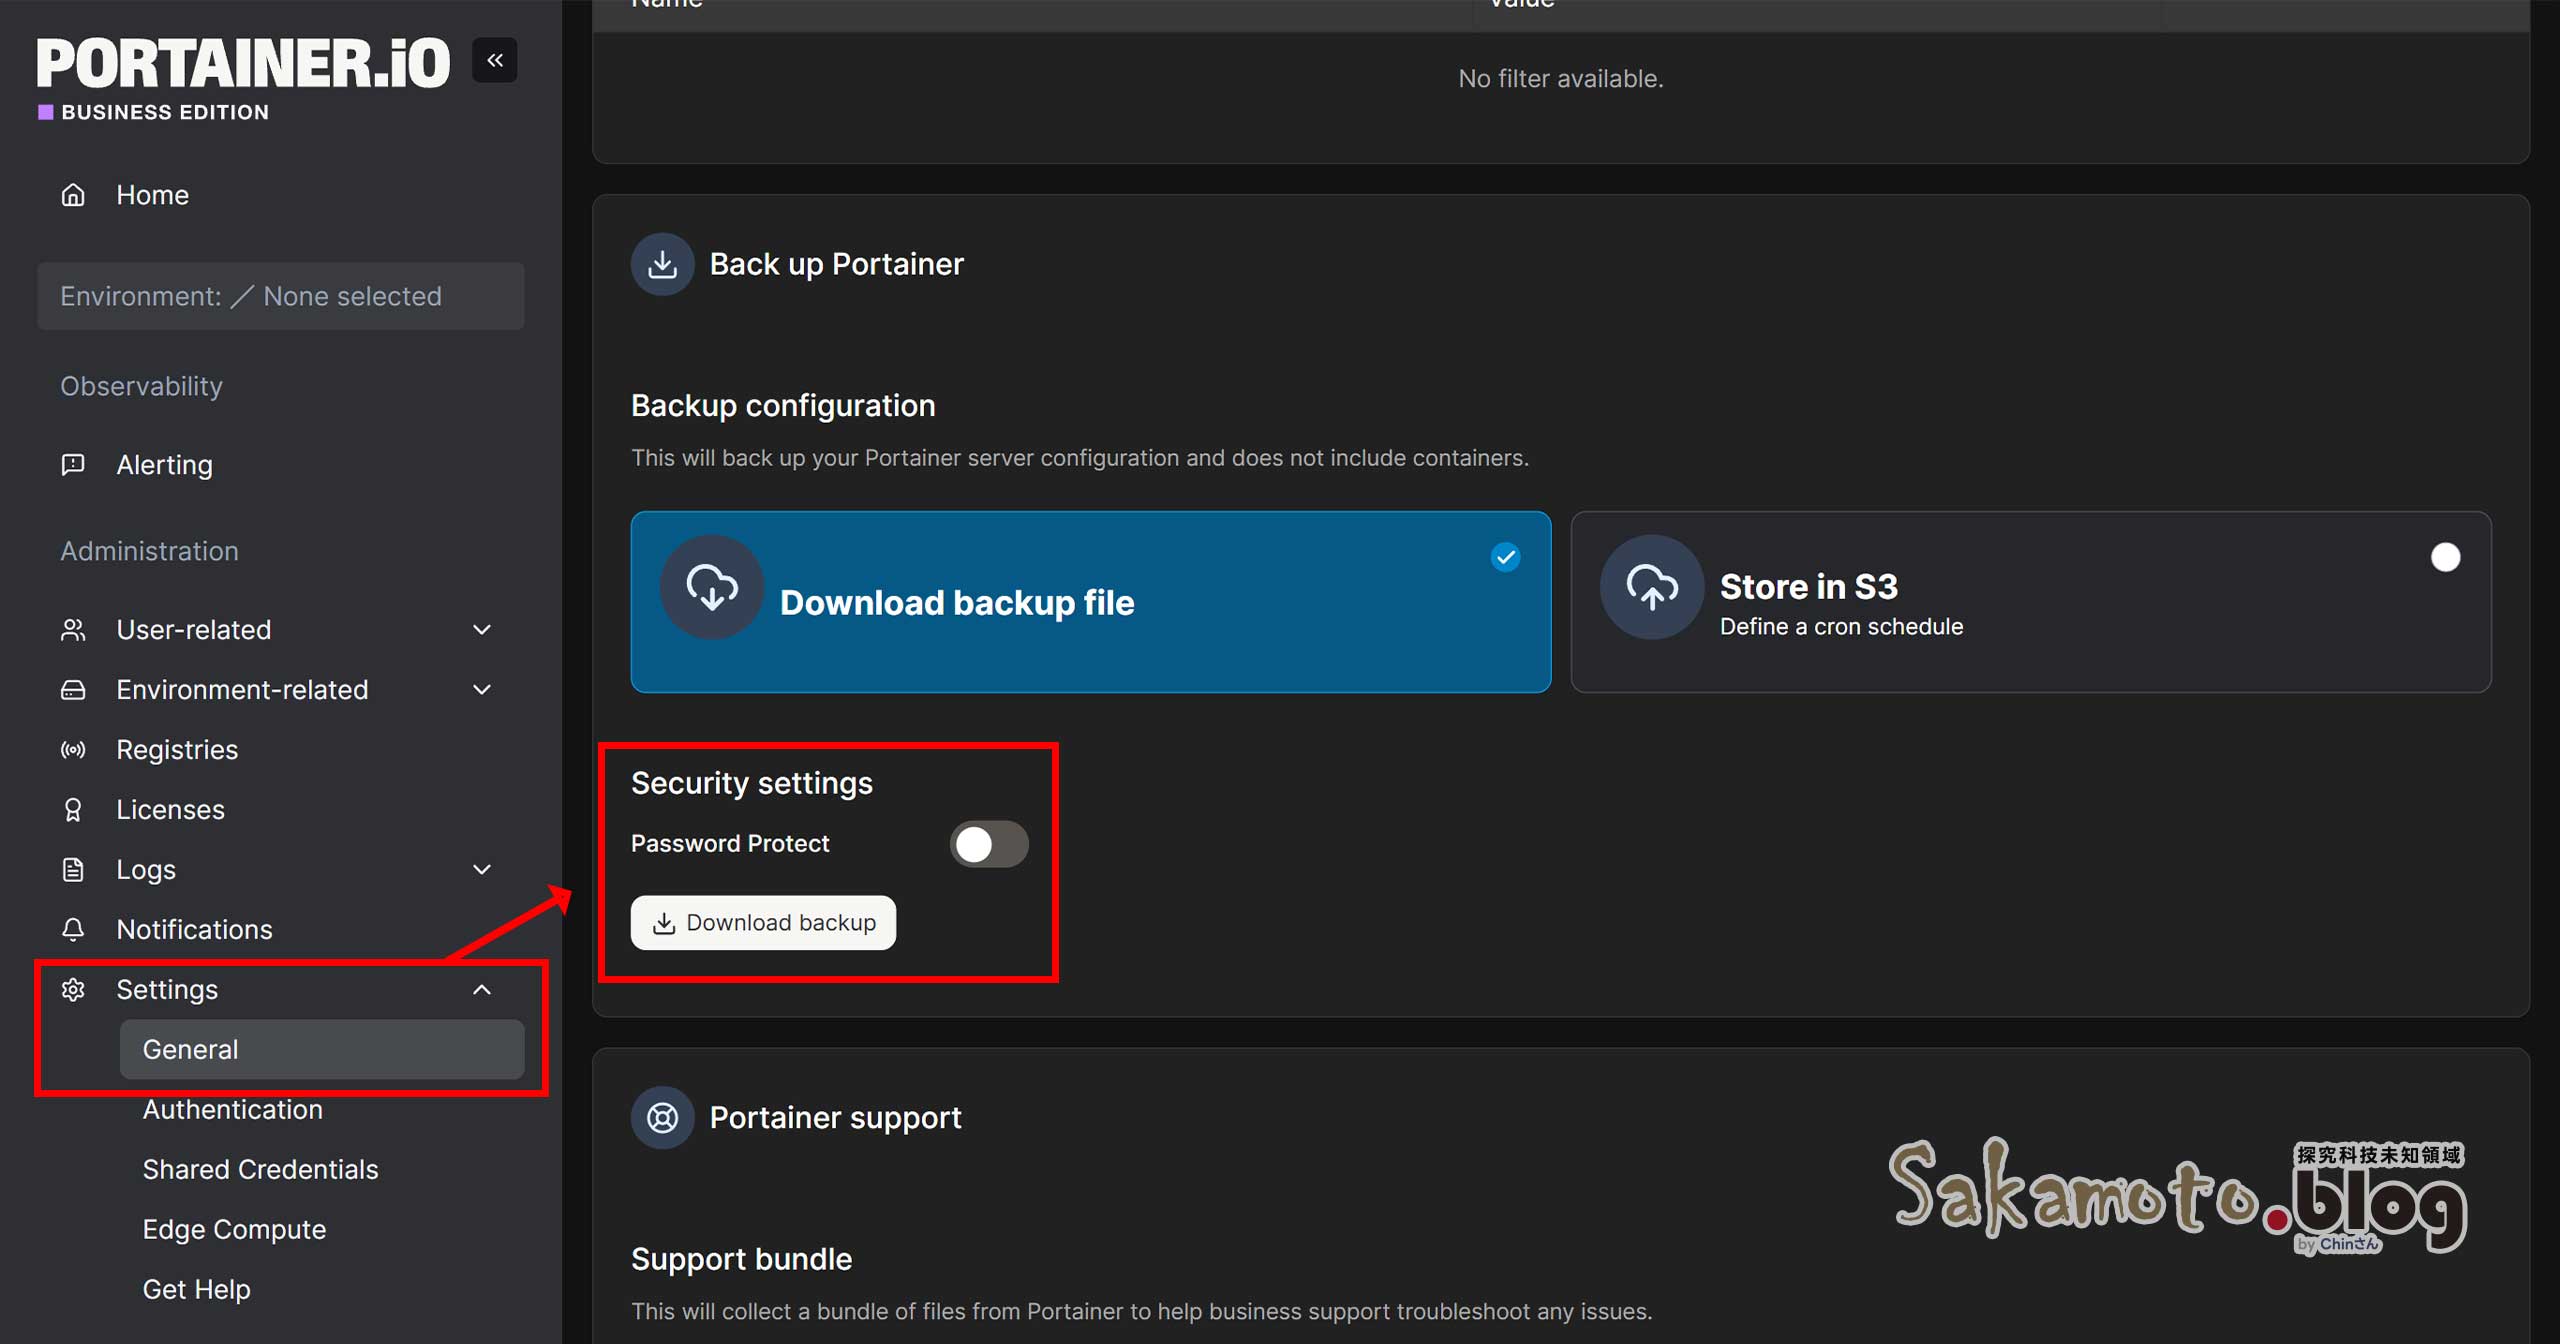Enable the Password Protect toggle
This screenshot has height=1344, width=2560.
(988, 844)
